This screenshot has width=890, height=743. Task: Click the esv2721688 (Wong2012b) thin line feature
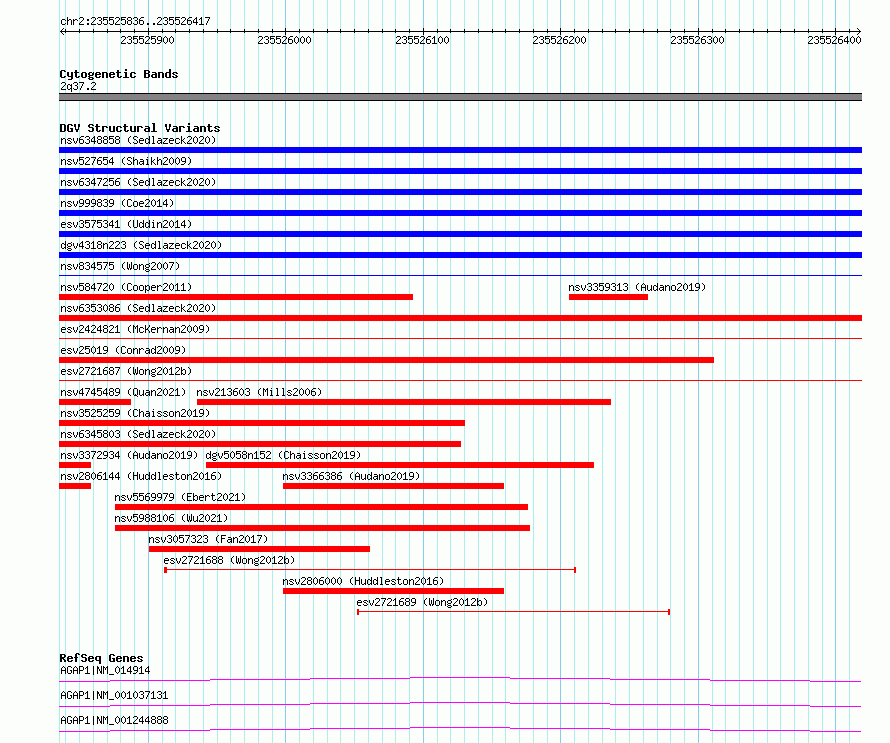tap(370, 570)
